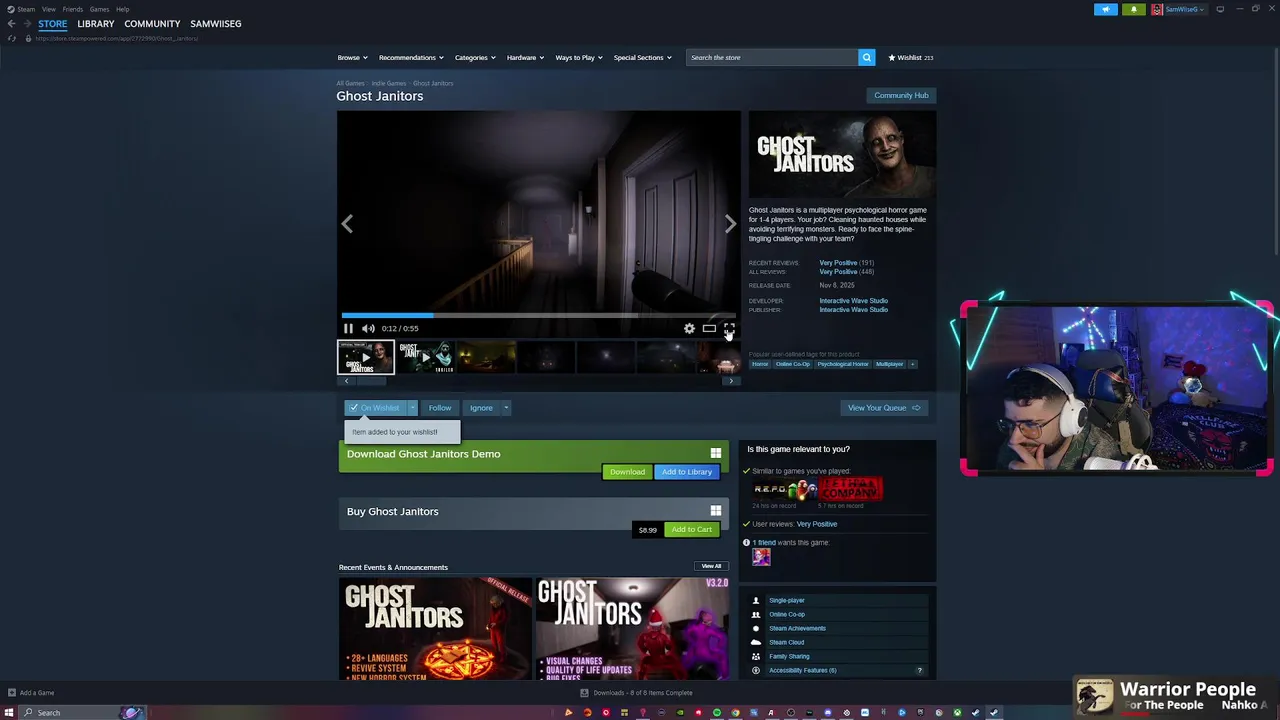The height and width of the screenshot is (720, 1280).
Task: Click the Single-player feature icon
Action: (756, 600)
